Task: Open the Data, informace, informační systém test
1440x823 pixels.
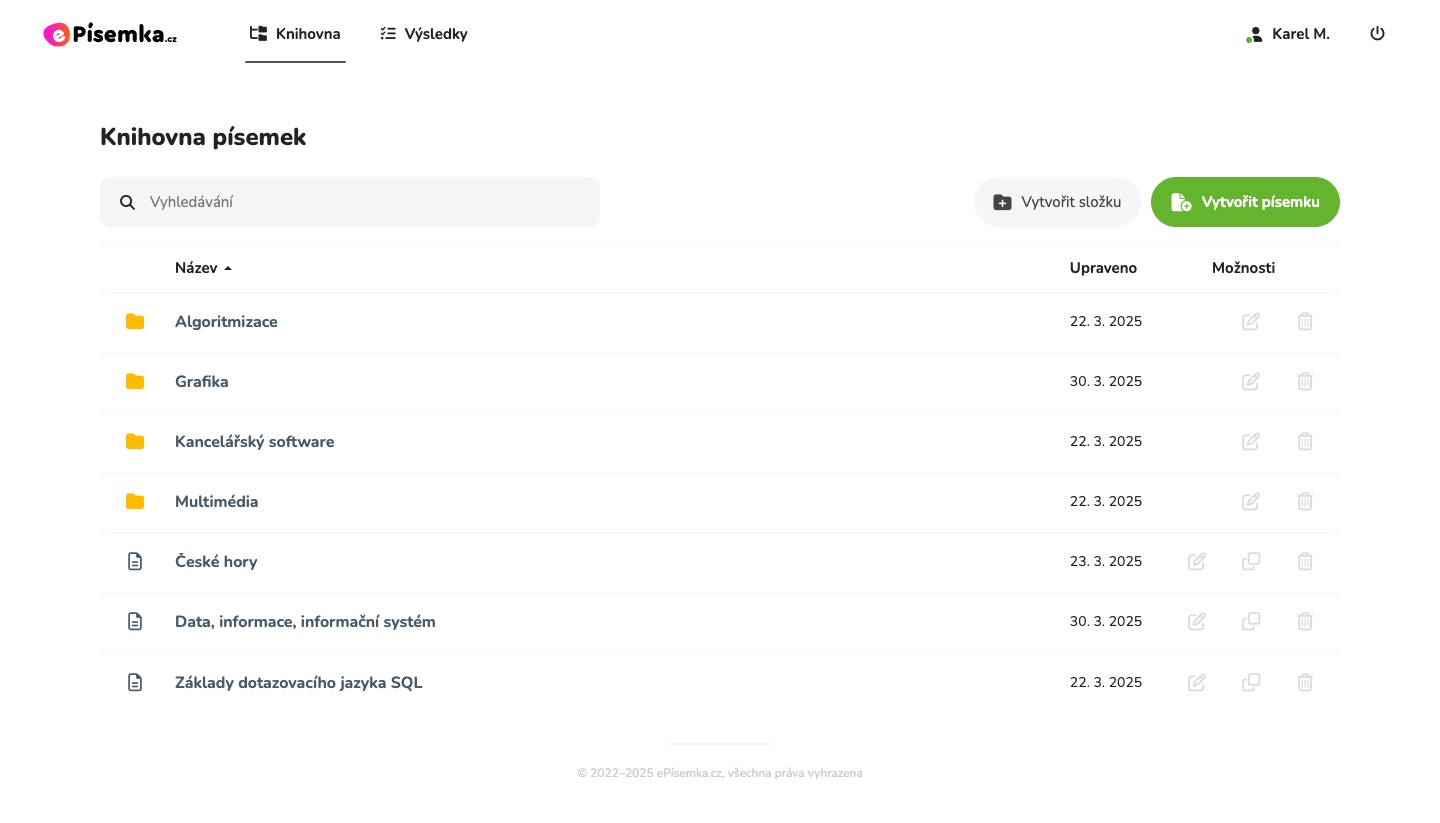Action: pos(305,621)
